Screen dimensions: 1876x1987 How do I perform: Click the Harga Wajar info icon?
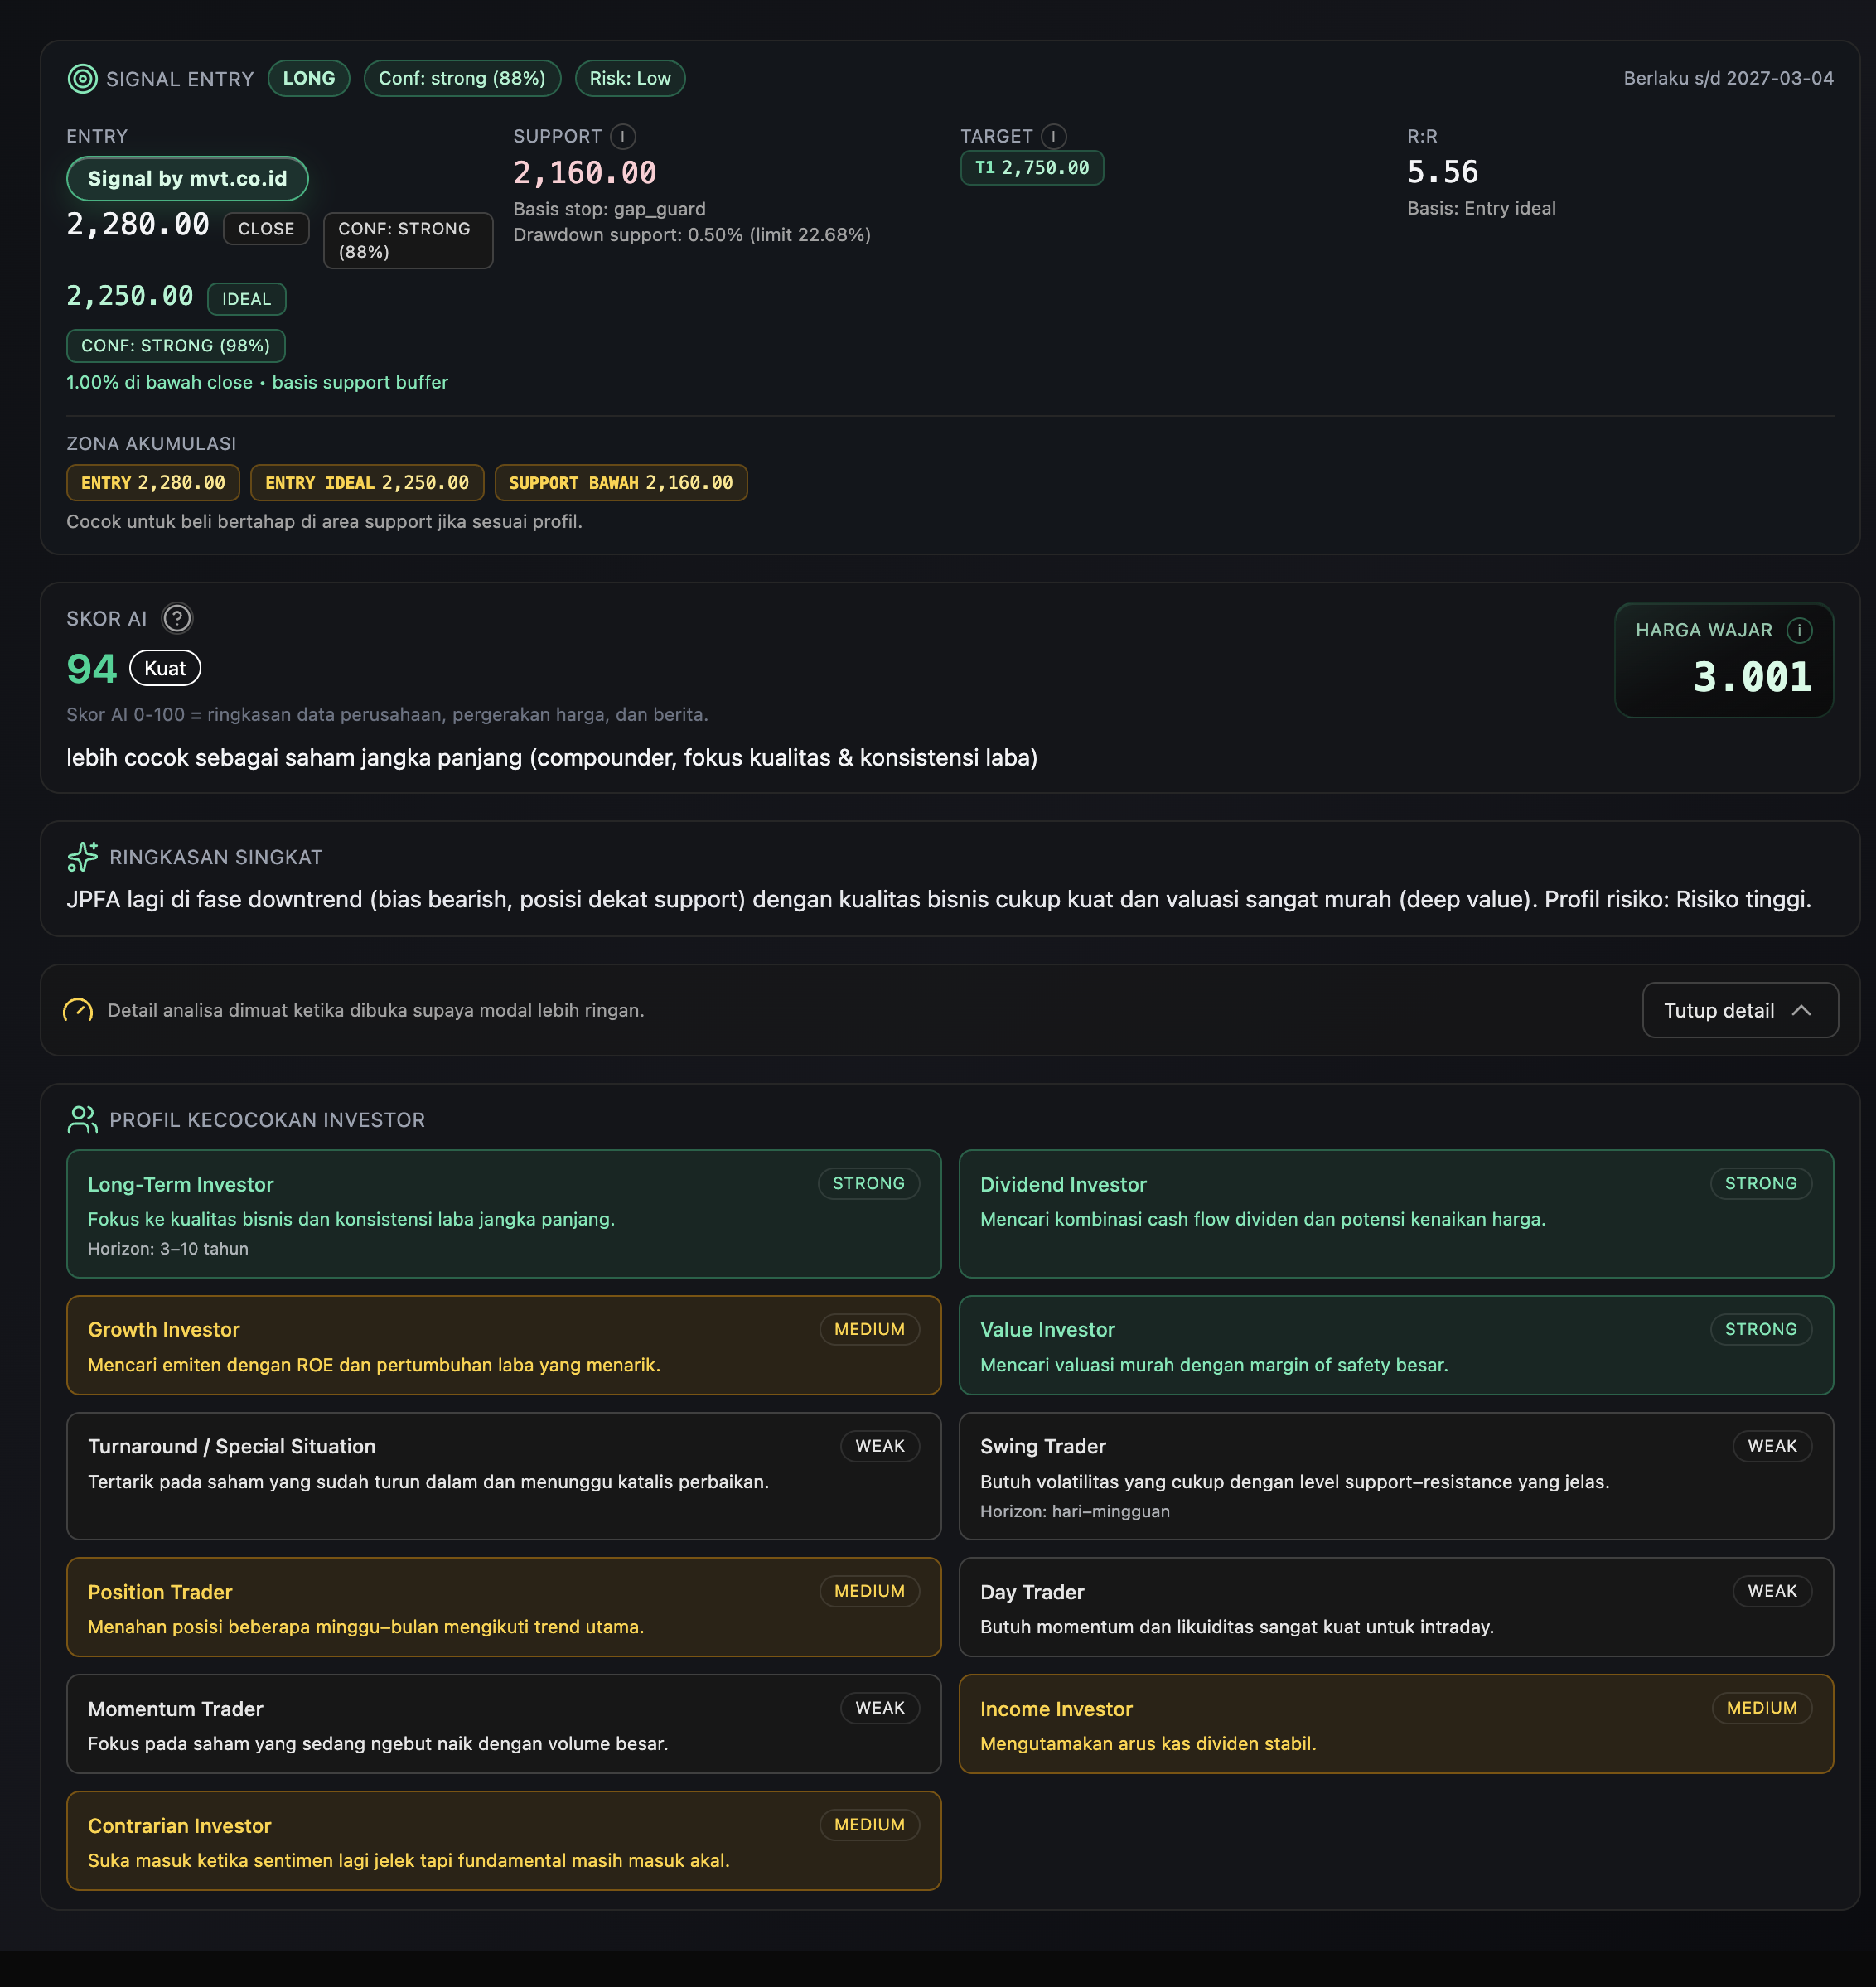point(1799,630)
